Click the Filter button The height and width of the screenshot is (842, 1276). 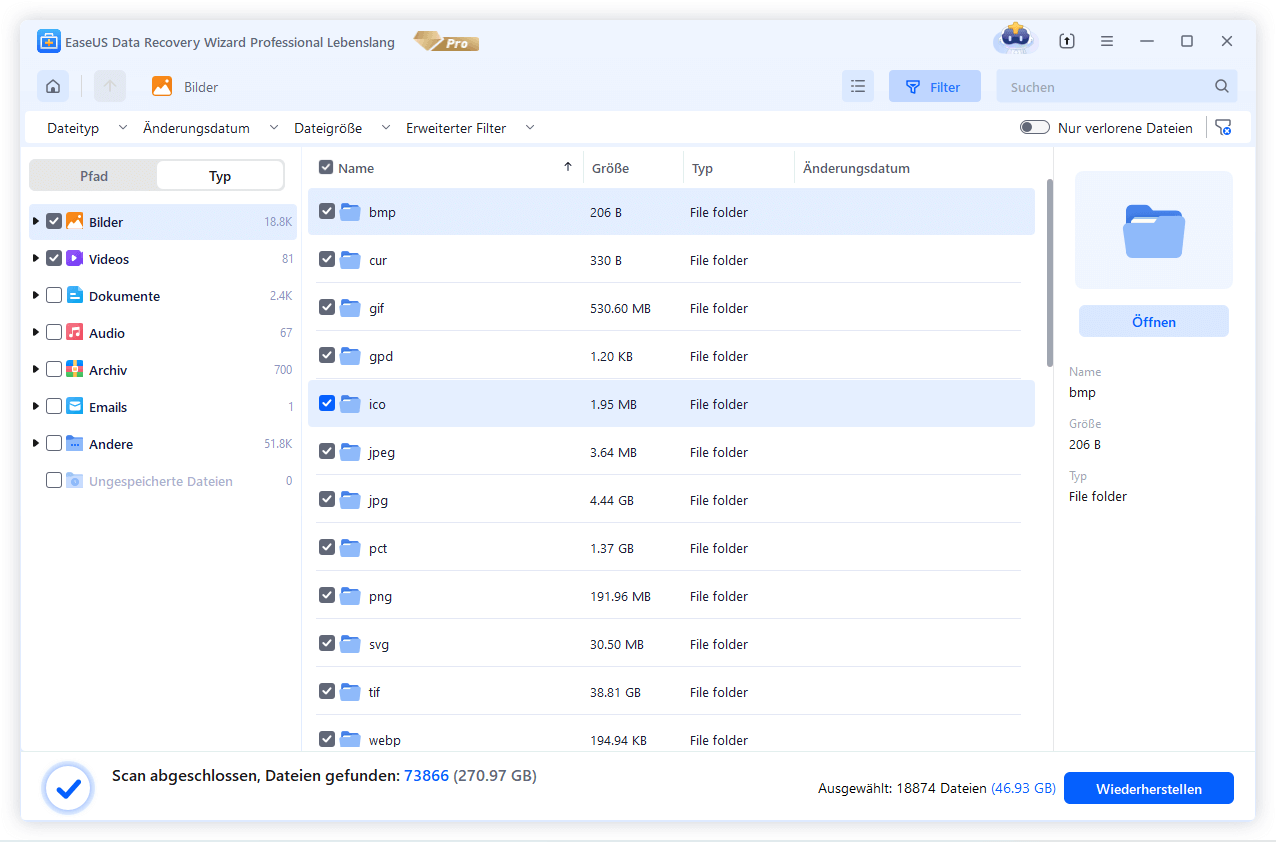pyautogui.click(x=935, y=87)
